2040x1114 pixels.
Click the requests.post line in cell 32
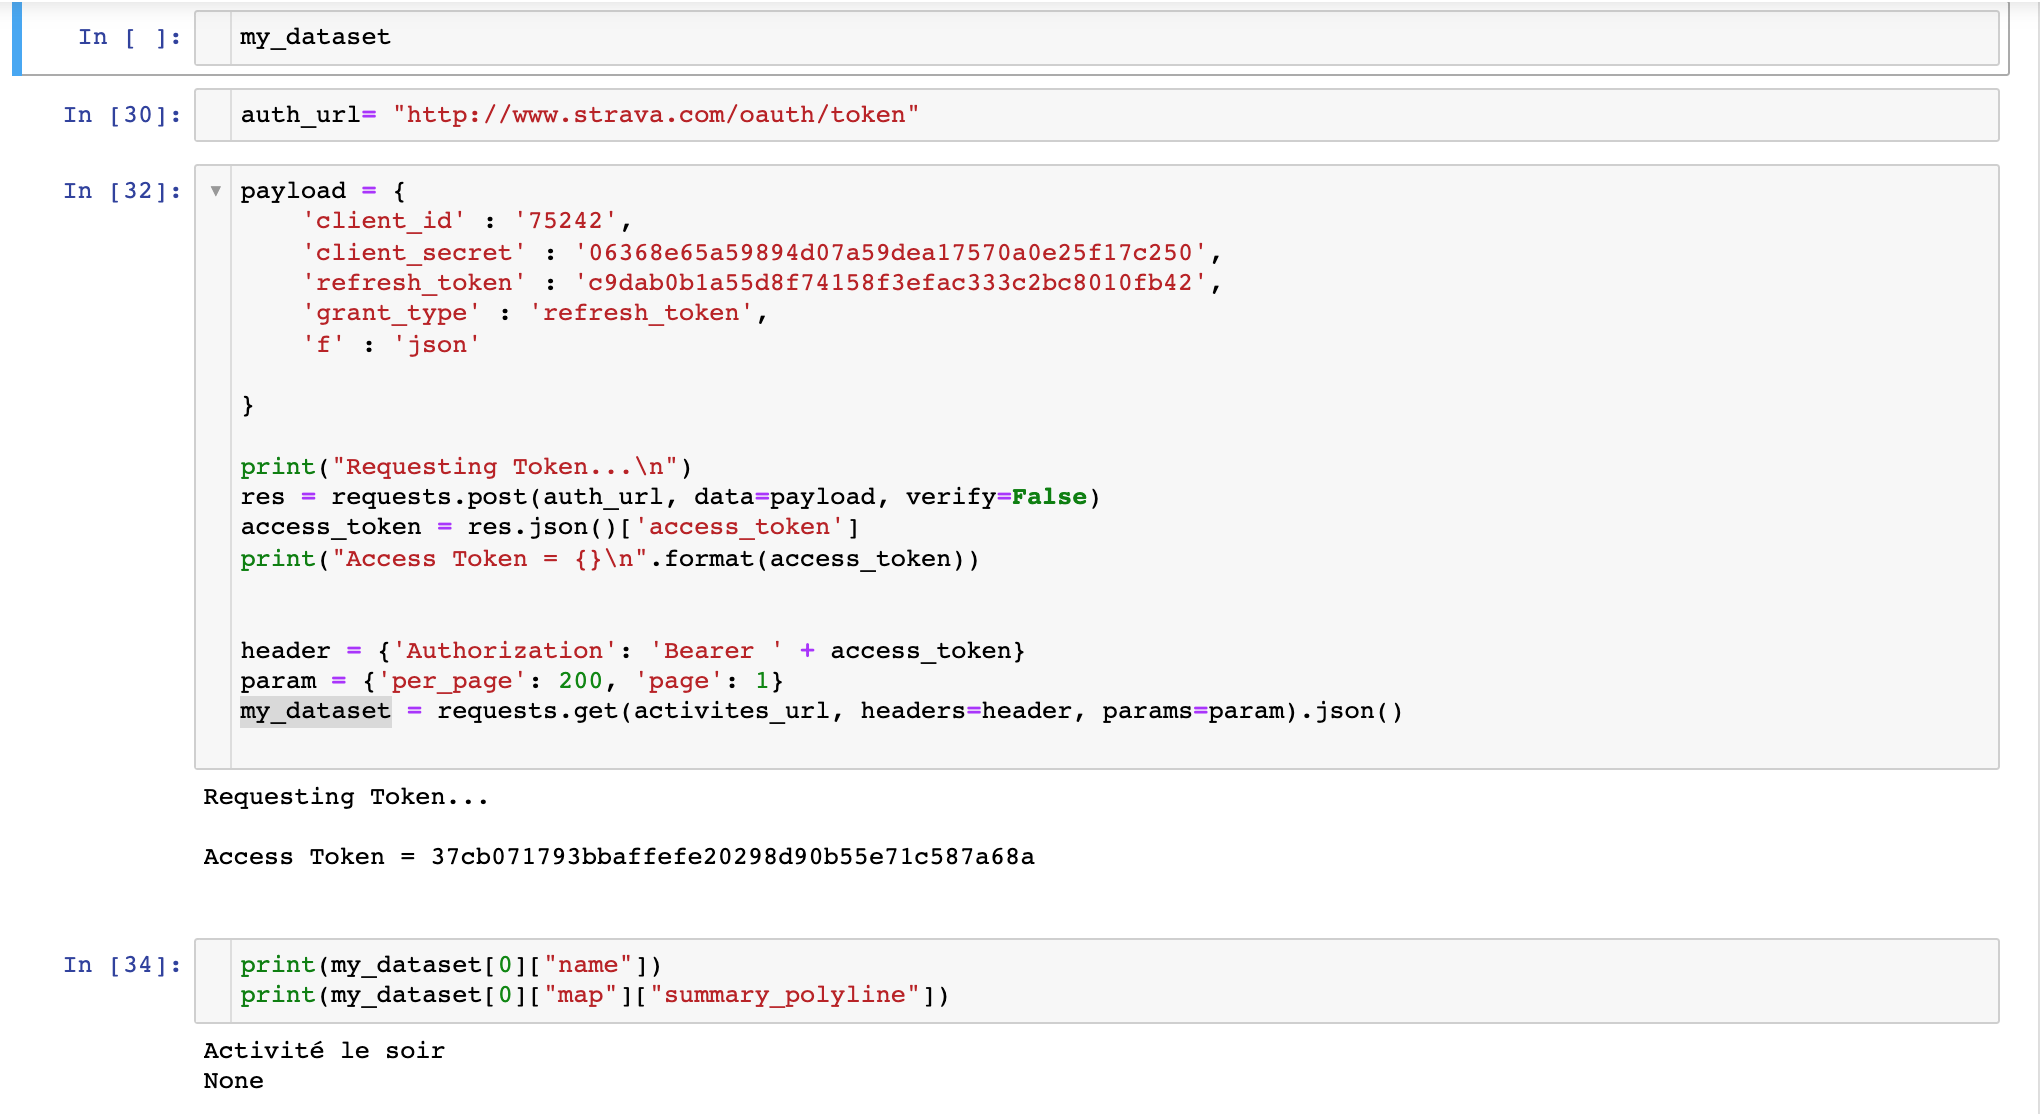(670, 497)
